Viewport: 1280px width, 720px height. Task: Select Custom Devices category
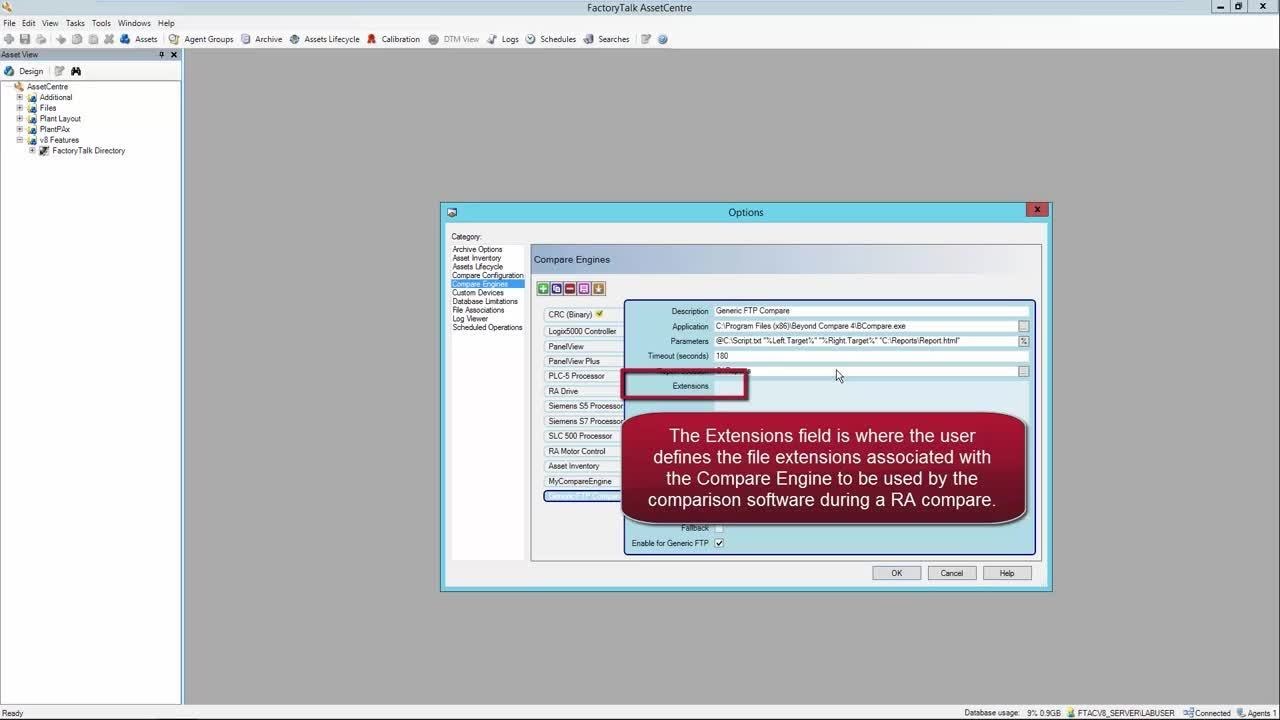[x=478, y=292]
